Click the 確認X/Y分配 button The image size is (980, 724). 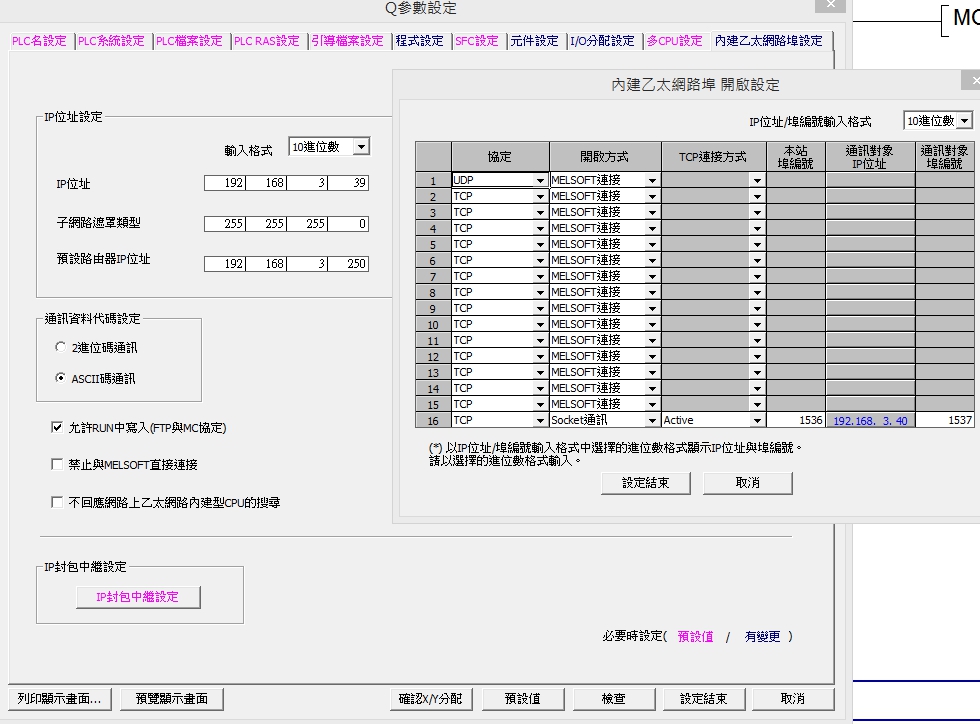tap(430, 699)
